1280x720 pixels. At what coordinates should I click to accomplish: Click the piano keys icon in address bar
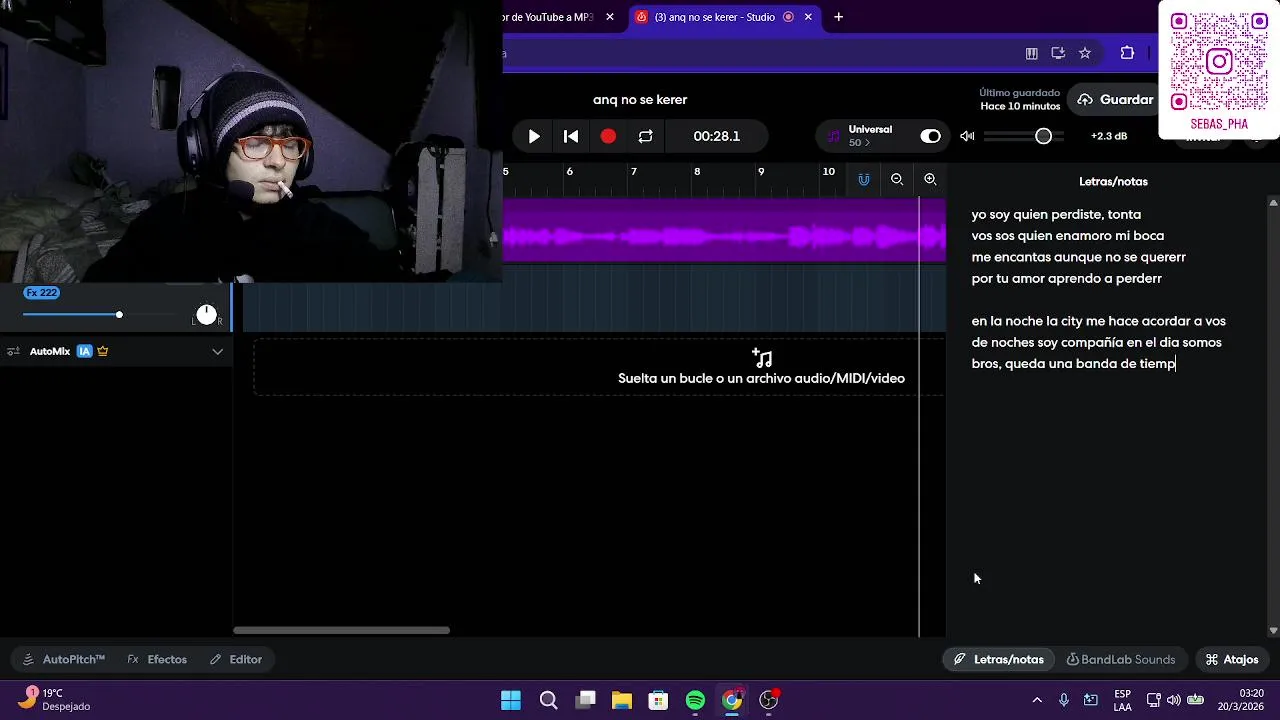1031,53
